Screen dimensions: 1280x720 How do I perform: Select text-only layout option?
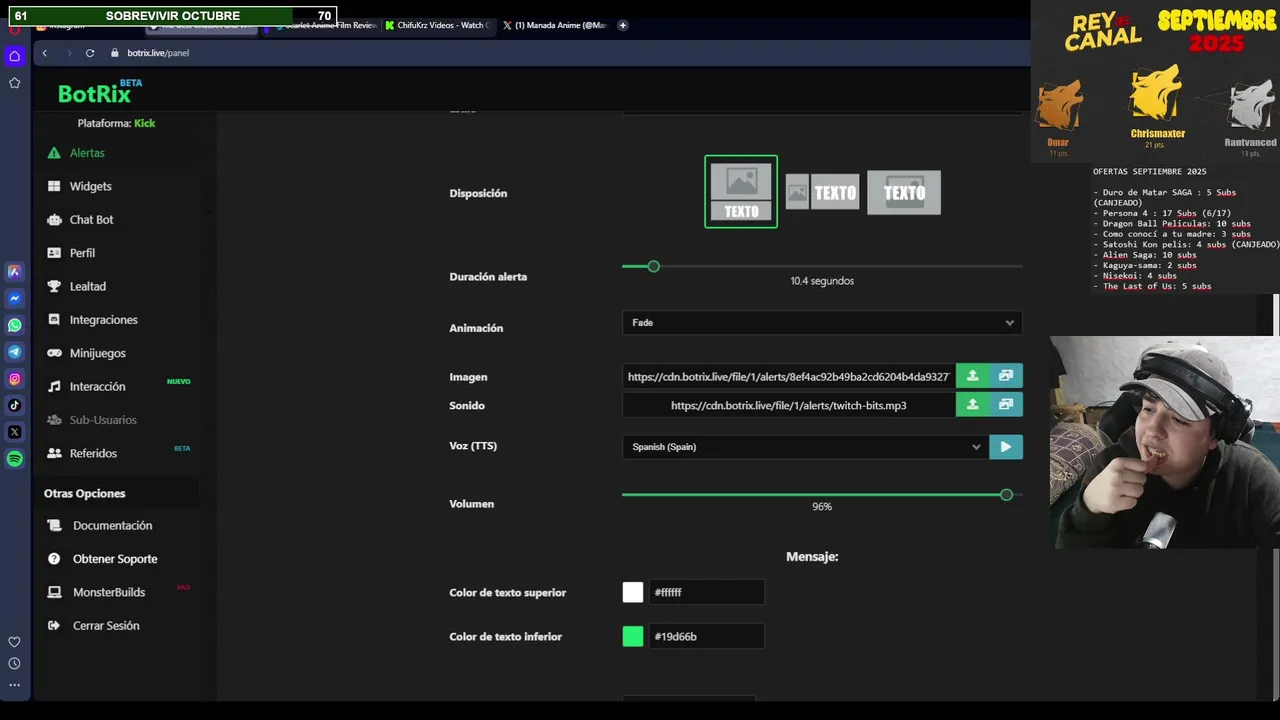[904, 193]
